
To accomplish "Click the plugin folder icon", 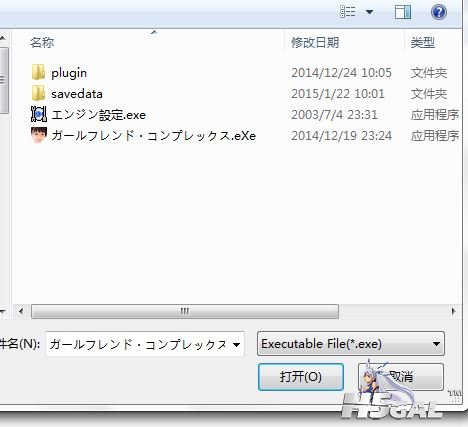I will click(x=38, y=73).
